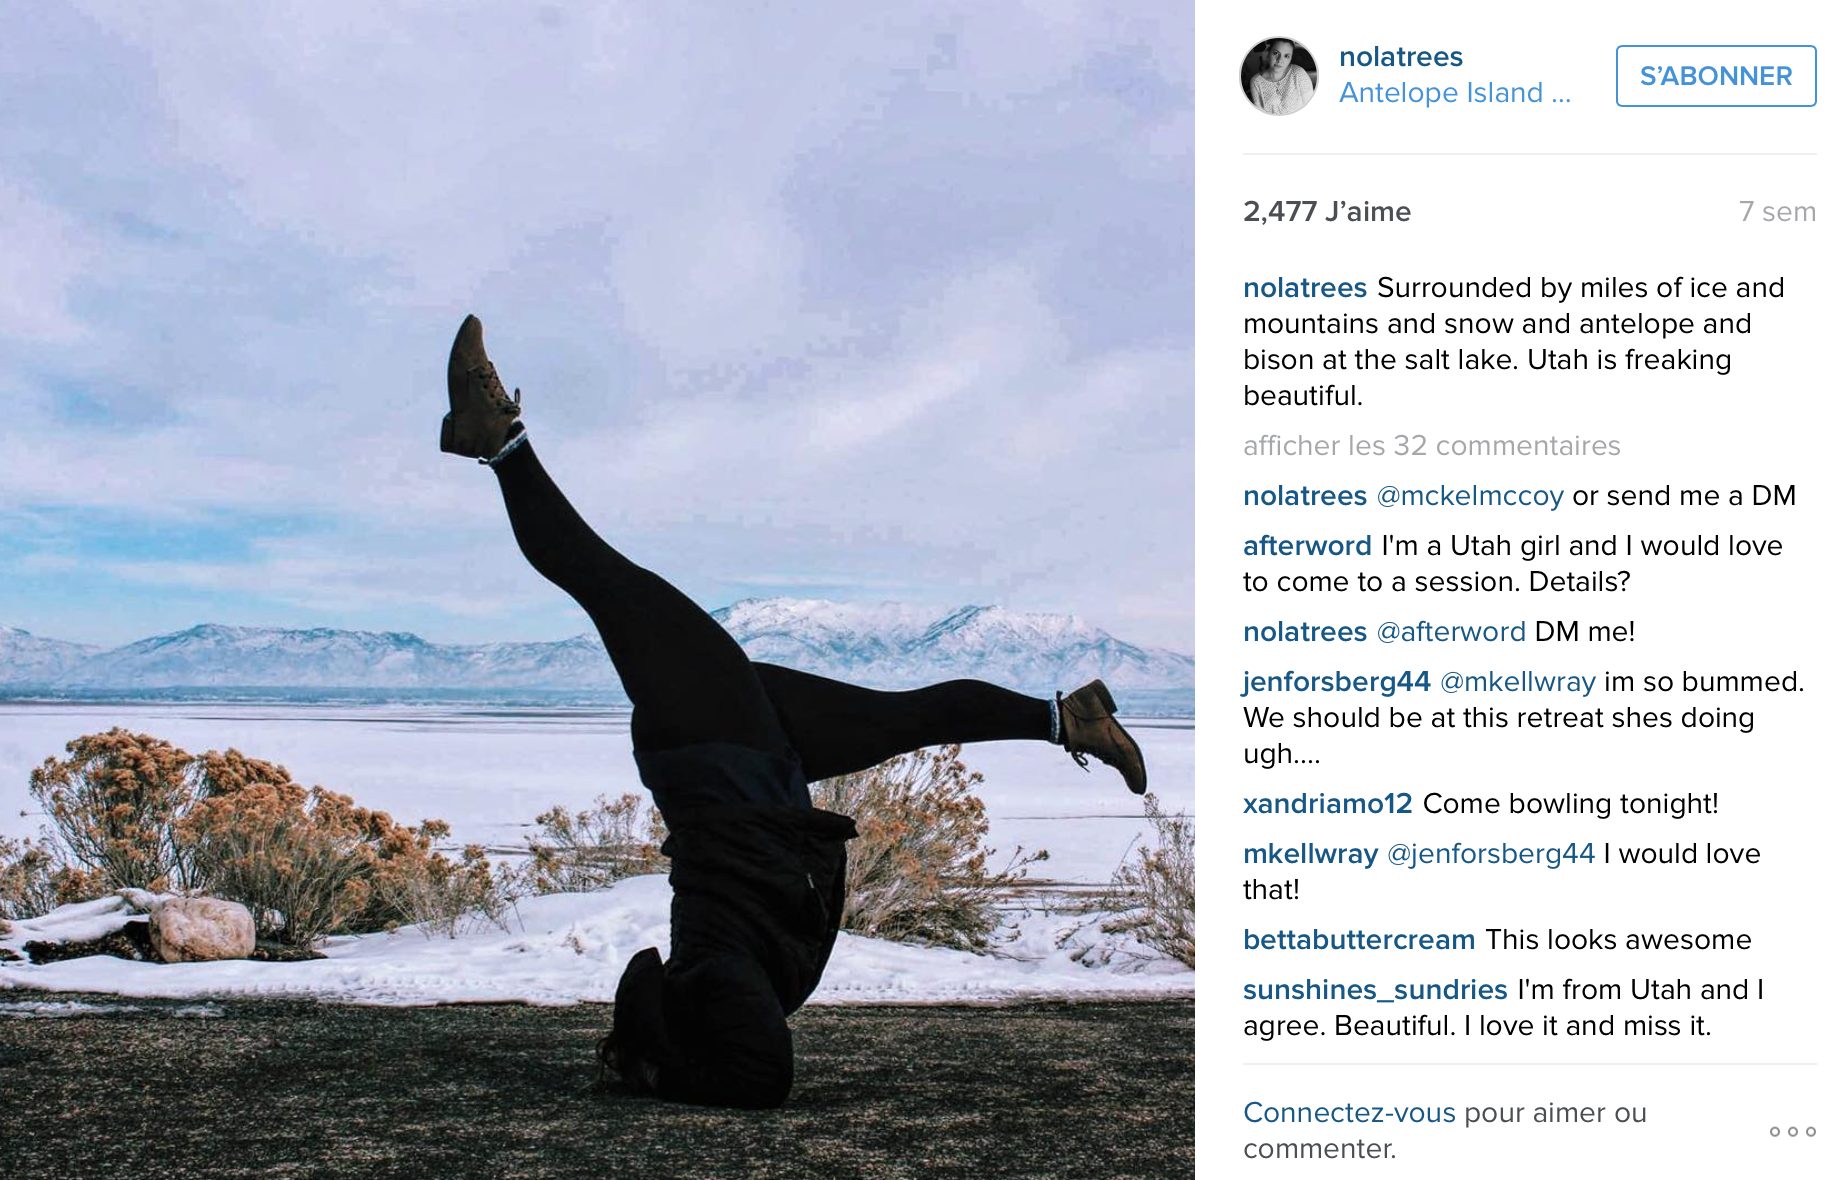
Task: Open xandriamo12 commenter profile
Action: pyautogui.click(x=1327, y=804)
